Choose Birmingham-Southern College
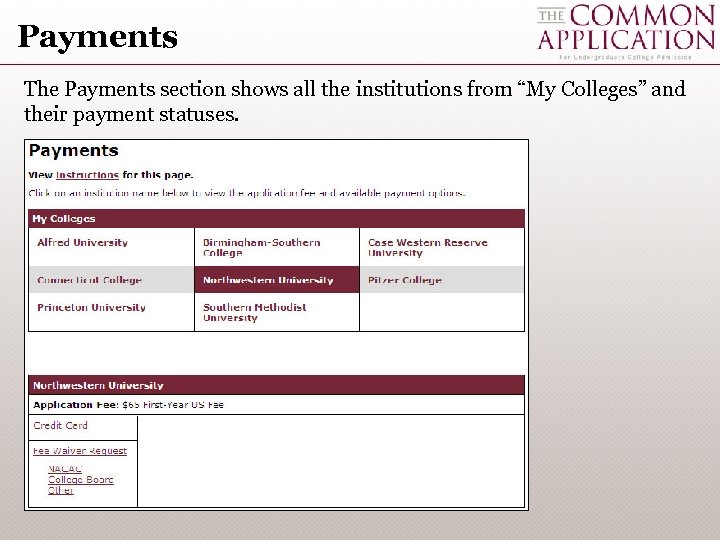 (x=261, y=247)
